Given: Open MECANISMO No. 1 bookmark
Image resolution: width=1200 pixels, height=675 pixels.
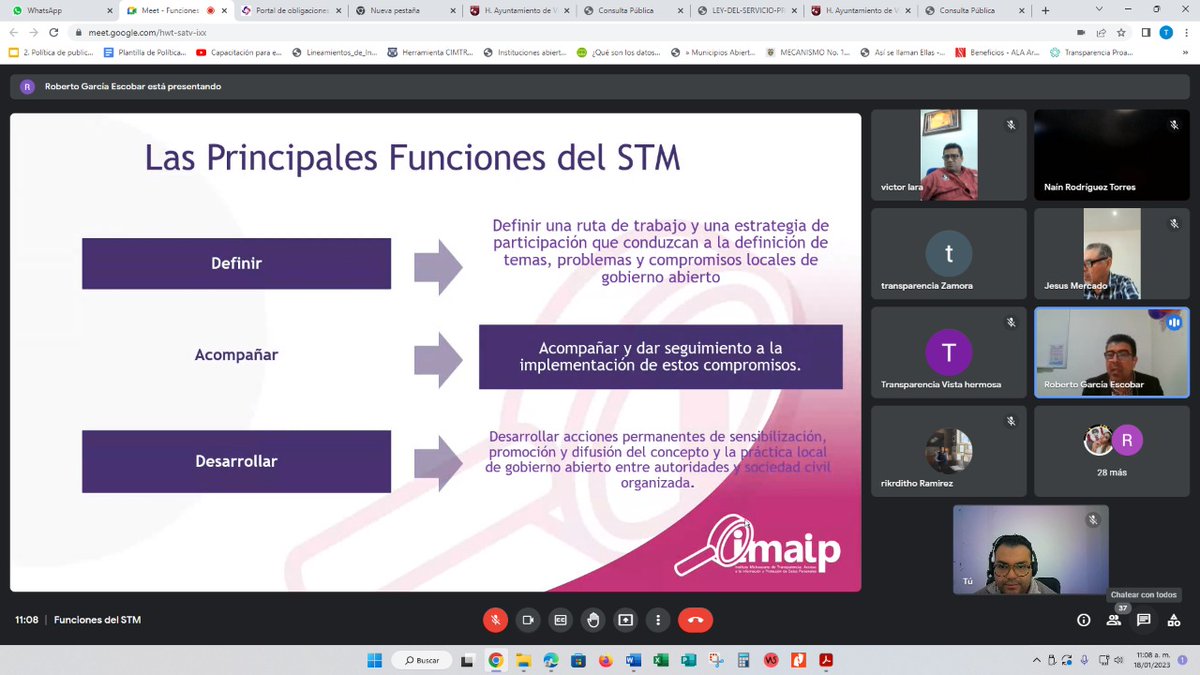Looking at the screenshot, I should pyautogui.click(x=808, y=53).
